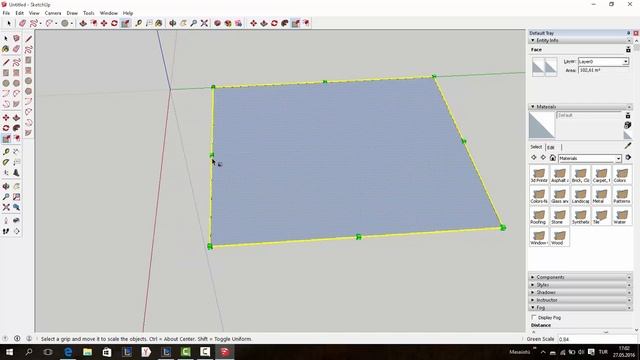
Task: Select the Protractor tool
Action: tap(6, 162)
